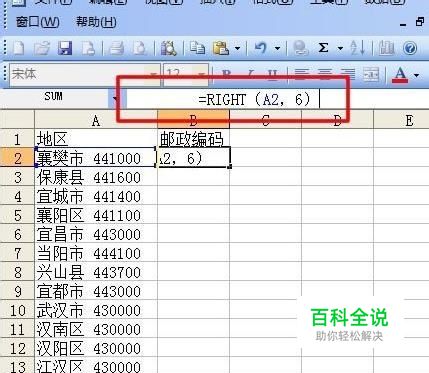429x373 pixels.
Task: Click cell 兴山县 443700
Action: coord(96,272)
